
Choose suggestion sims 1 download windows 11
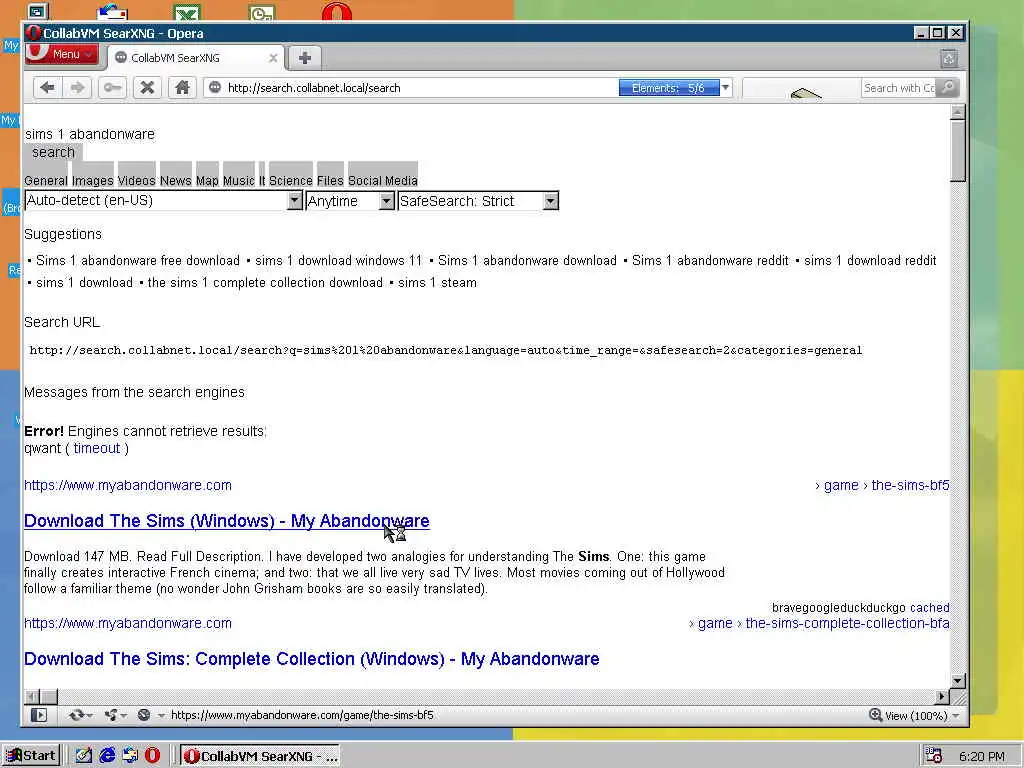339,261
